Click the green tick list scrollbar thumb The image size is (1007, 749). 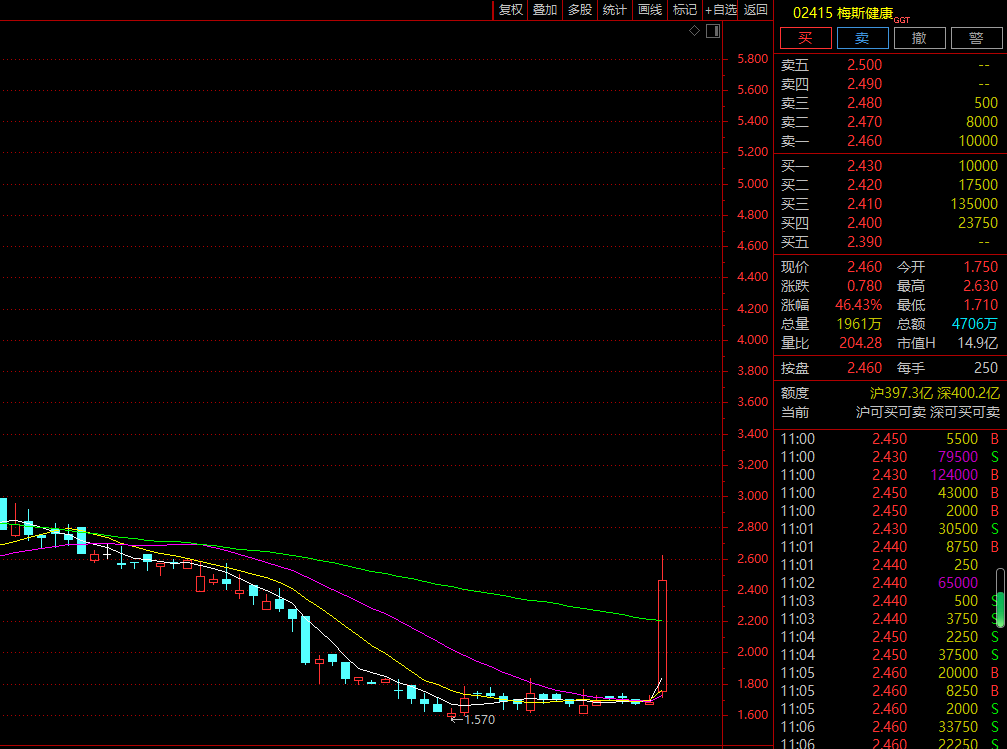click(1000, 609)
